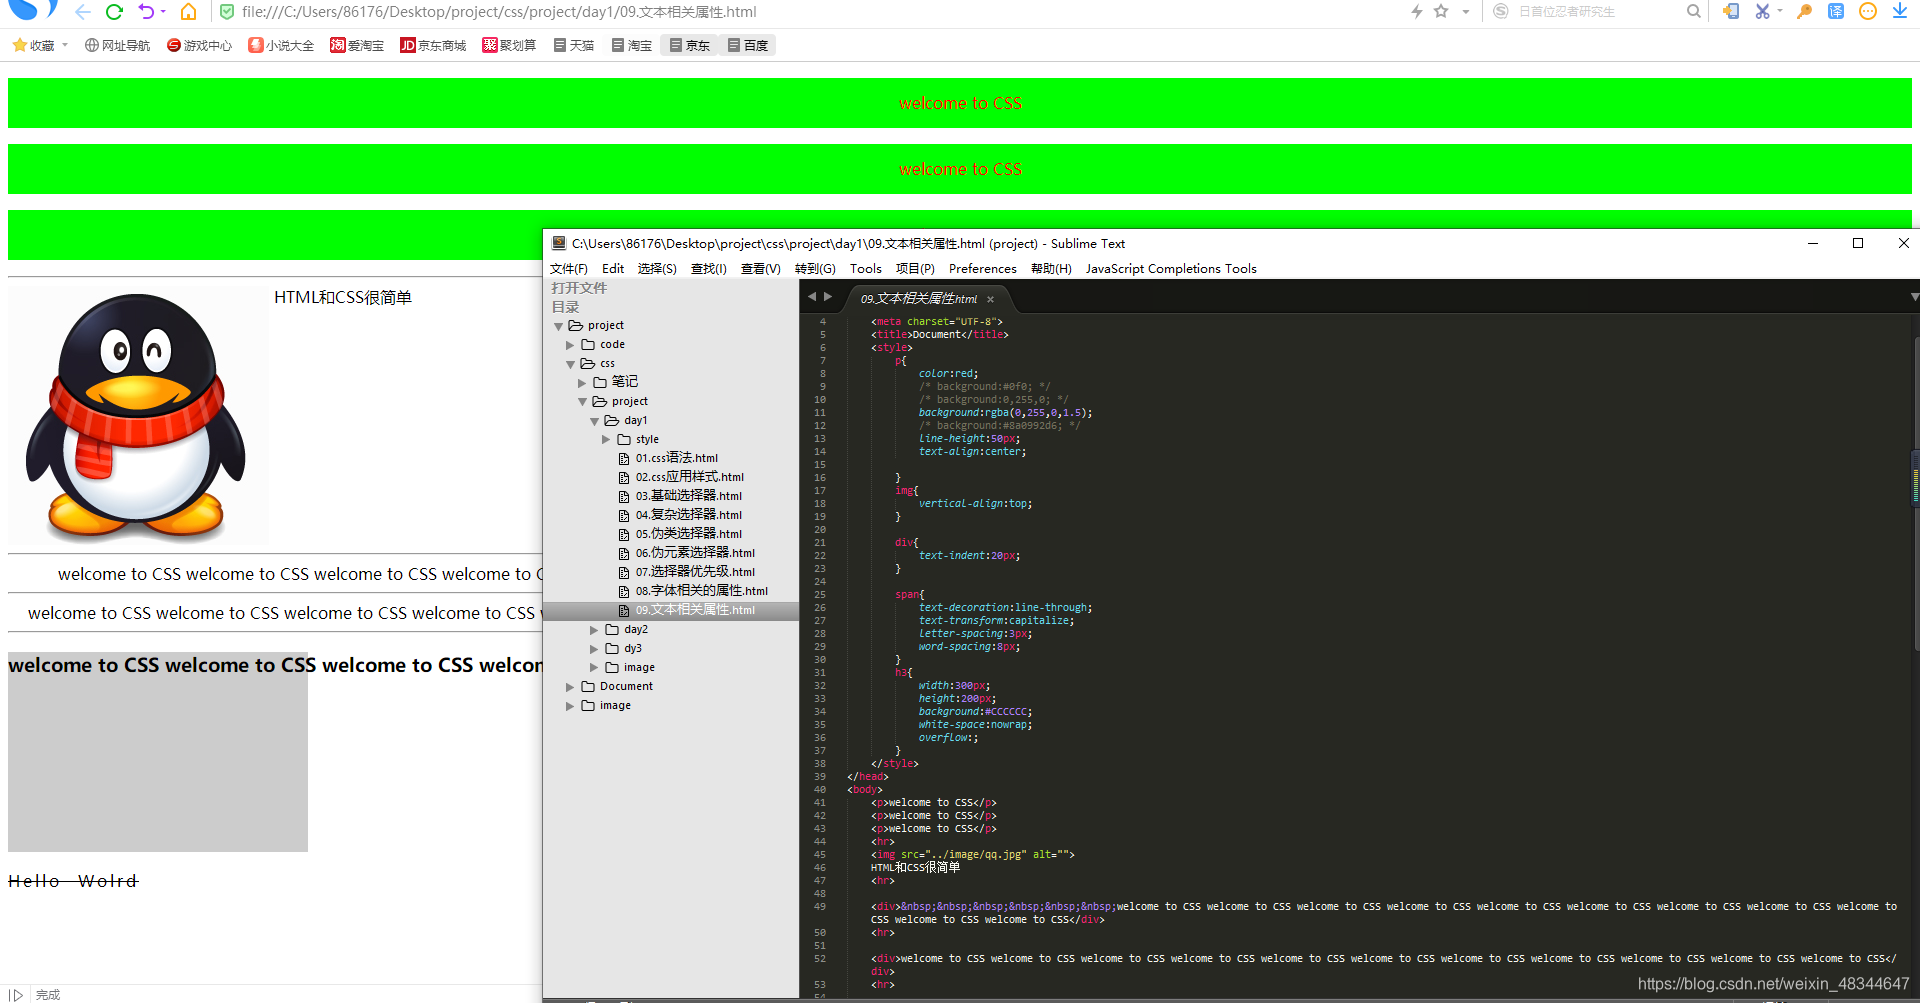Click the magnifier search icon
The image size is (1920, 1003).
click(1693, 12)
